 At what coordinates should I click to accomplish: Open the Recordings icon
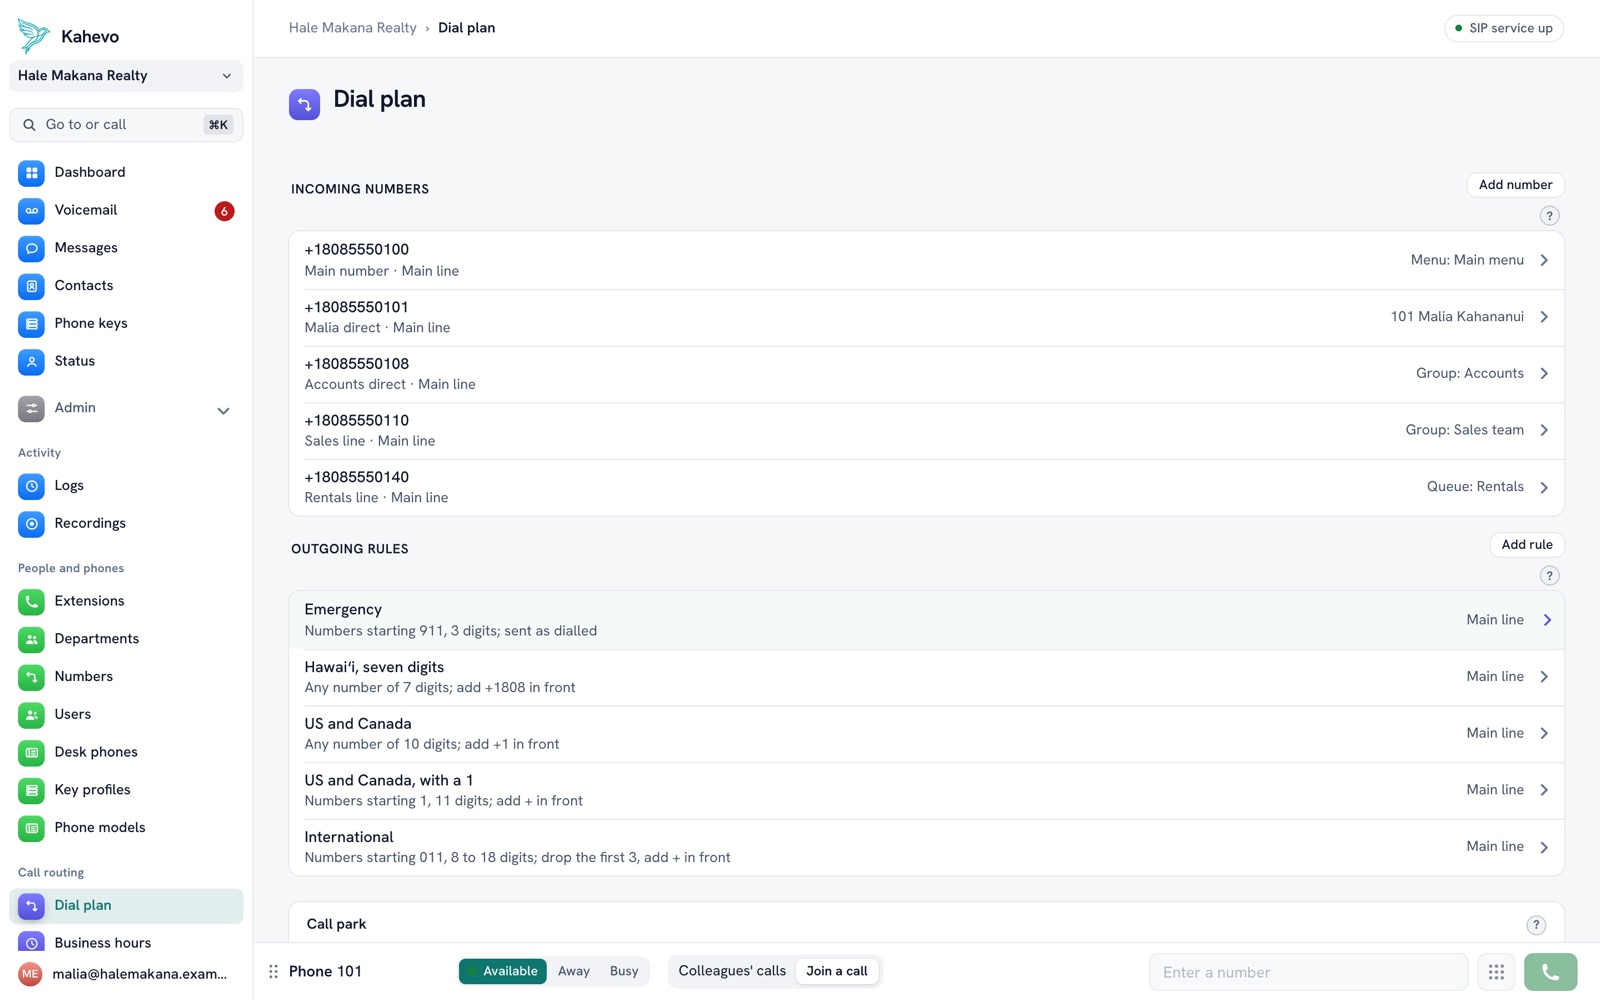(31, 524)
